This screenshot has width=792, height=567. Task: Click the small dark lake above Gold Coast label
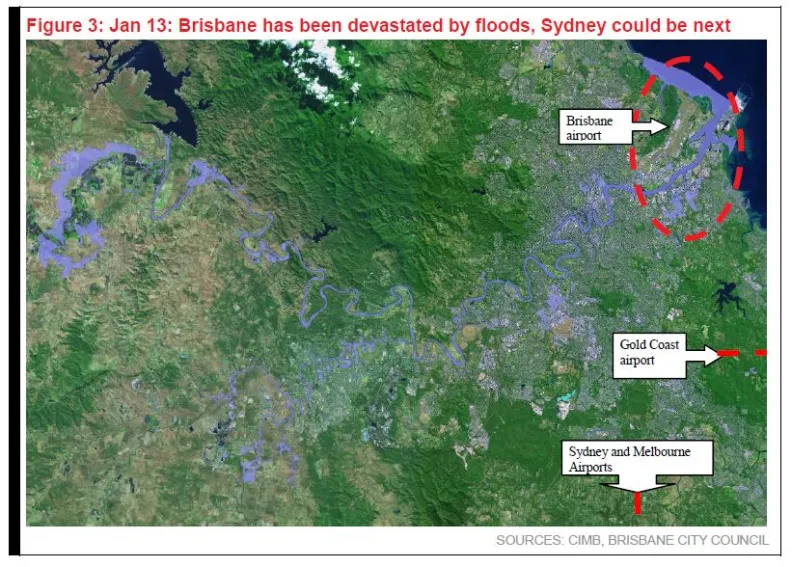726,295
